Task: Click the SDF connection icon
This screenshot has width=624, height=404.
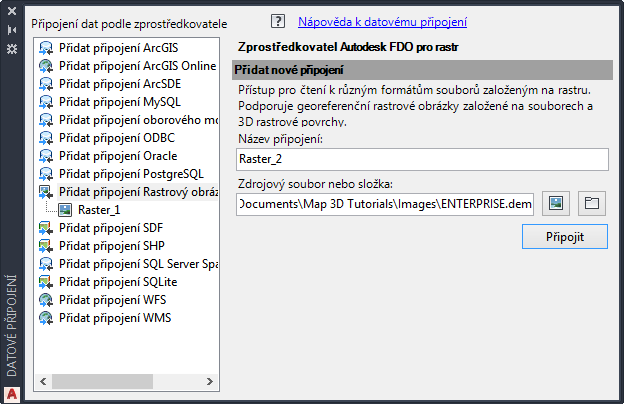Action: tap(46, 228)
